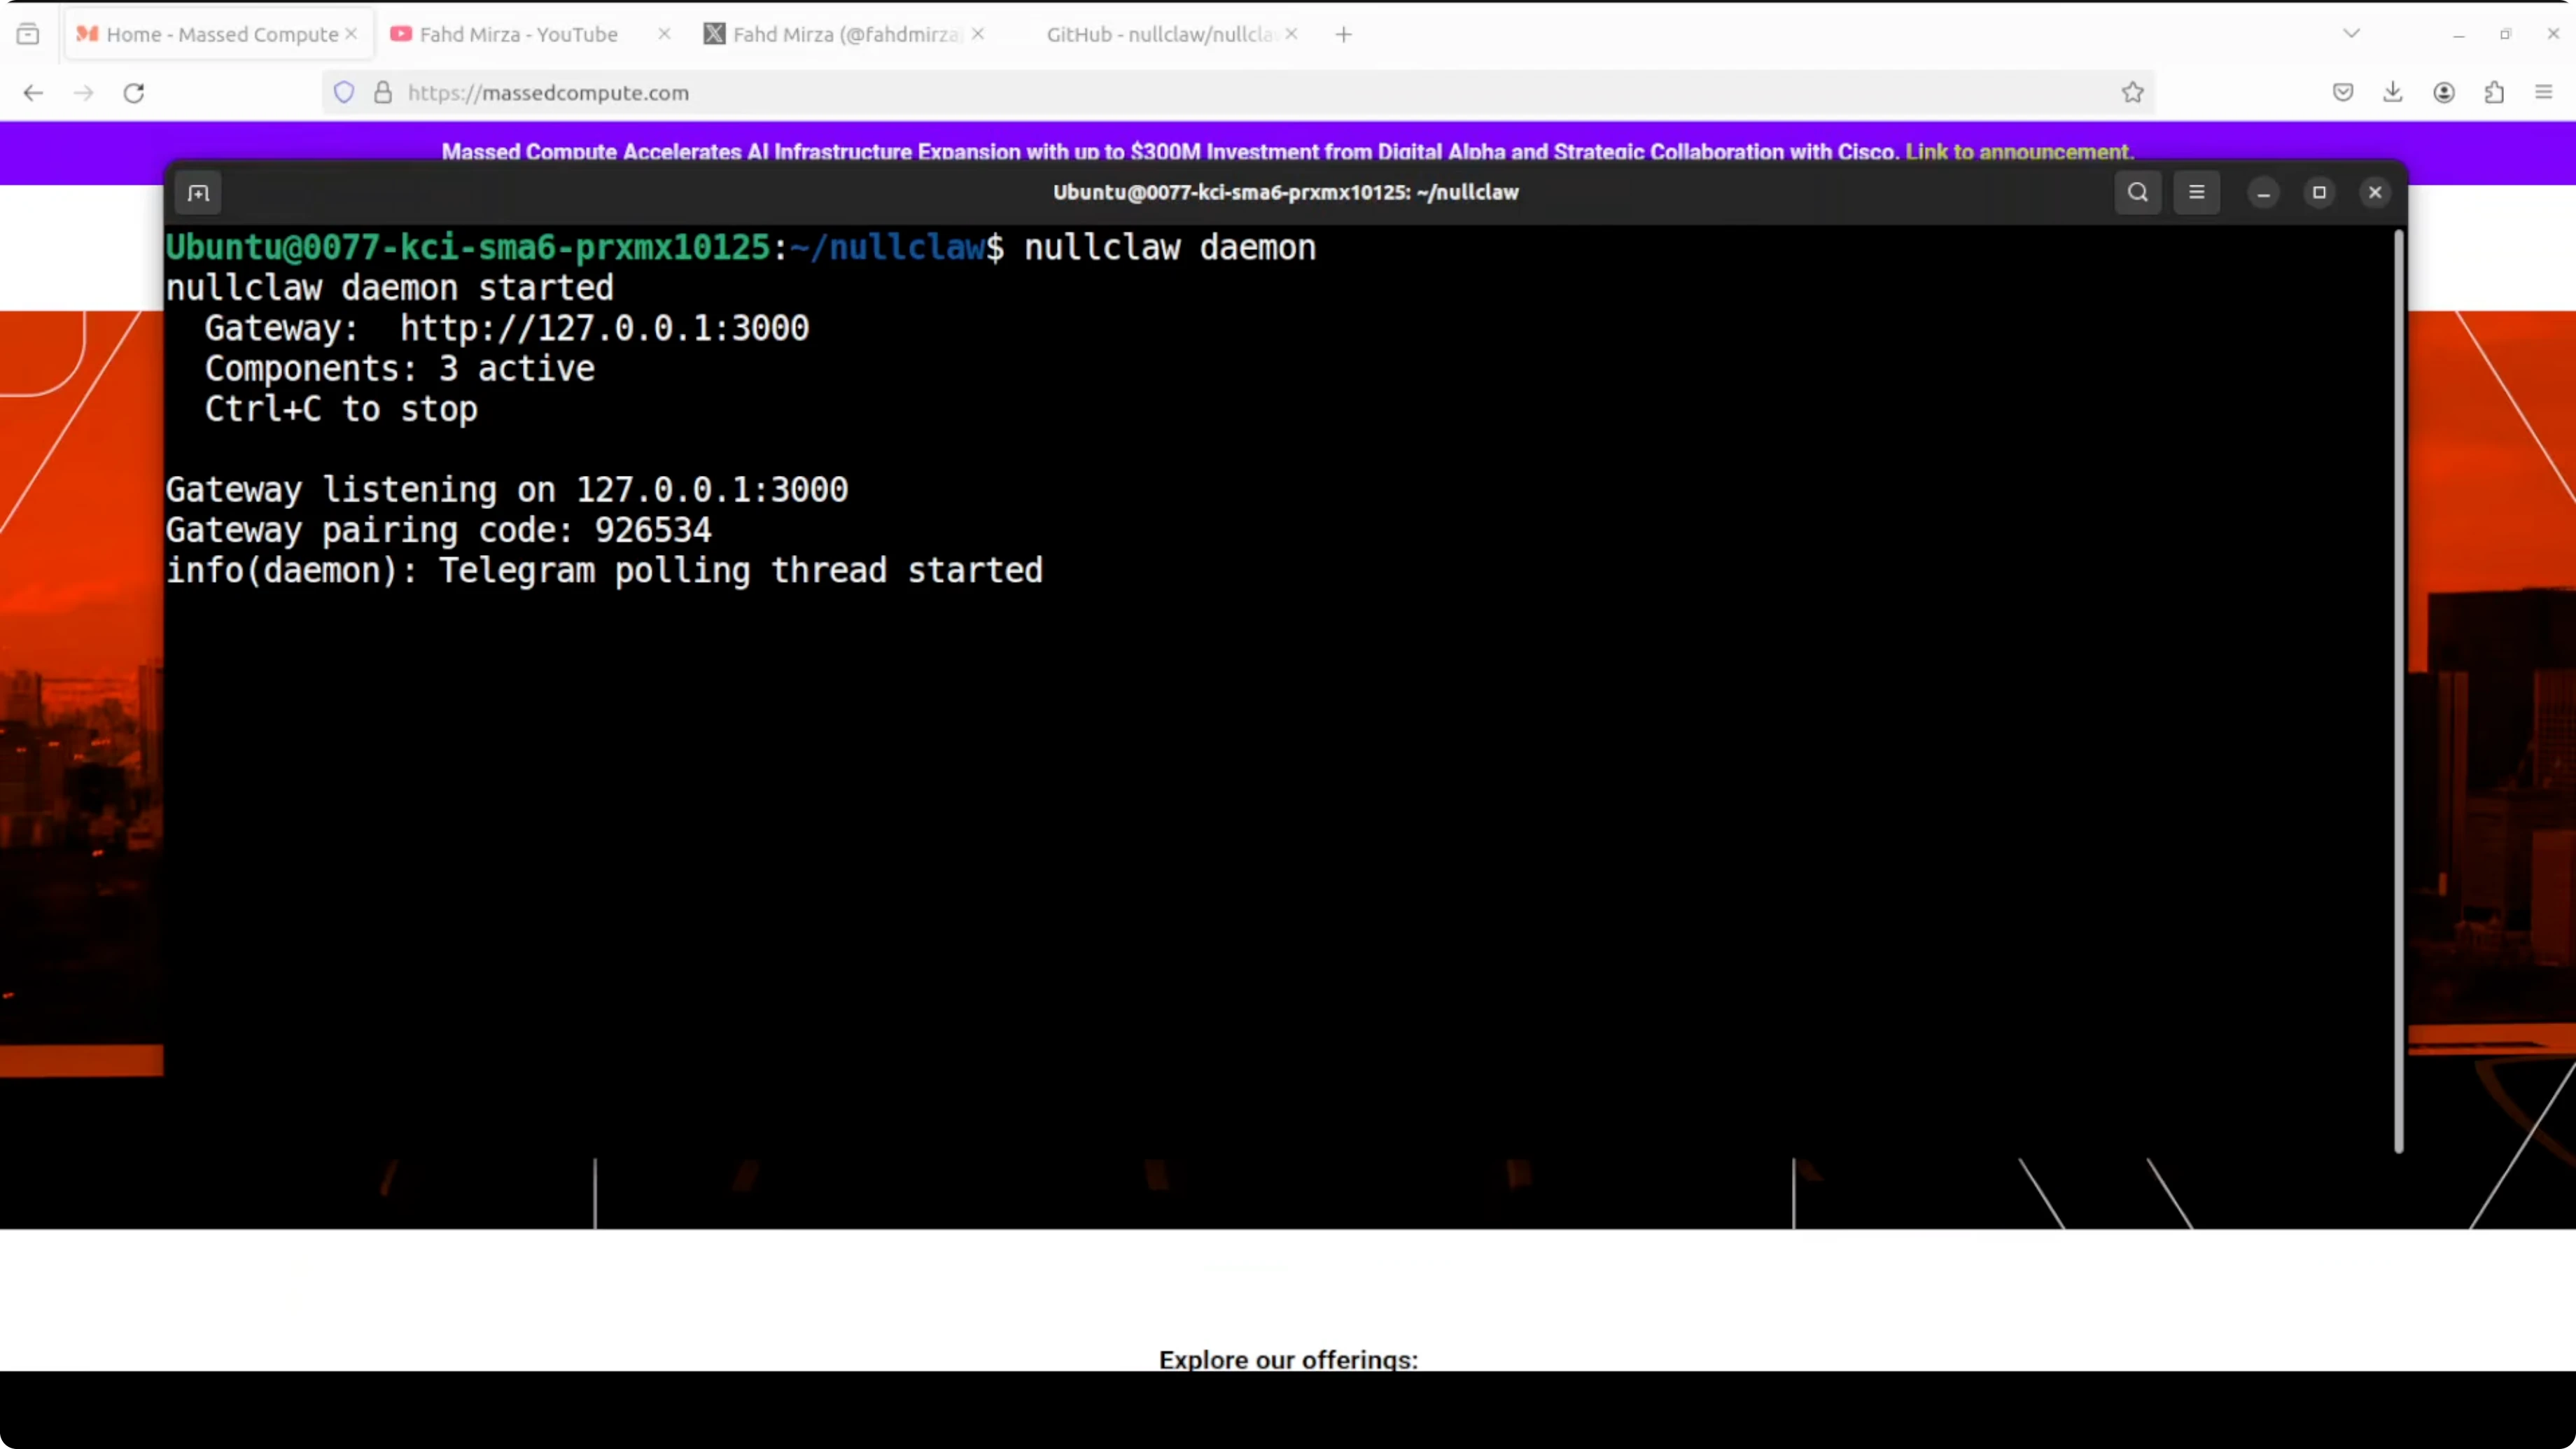
Task: Click the browser reload icon
Action: 134,93
